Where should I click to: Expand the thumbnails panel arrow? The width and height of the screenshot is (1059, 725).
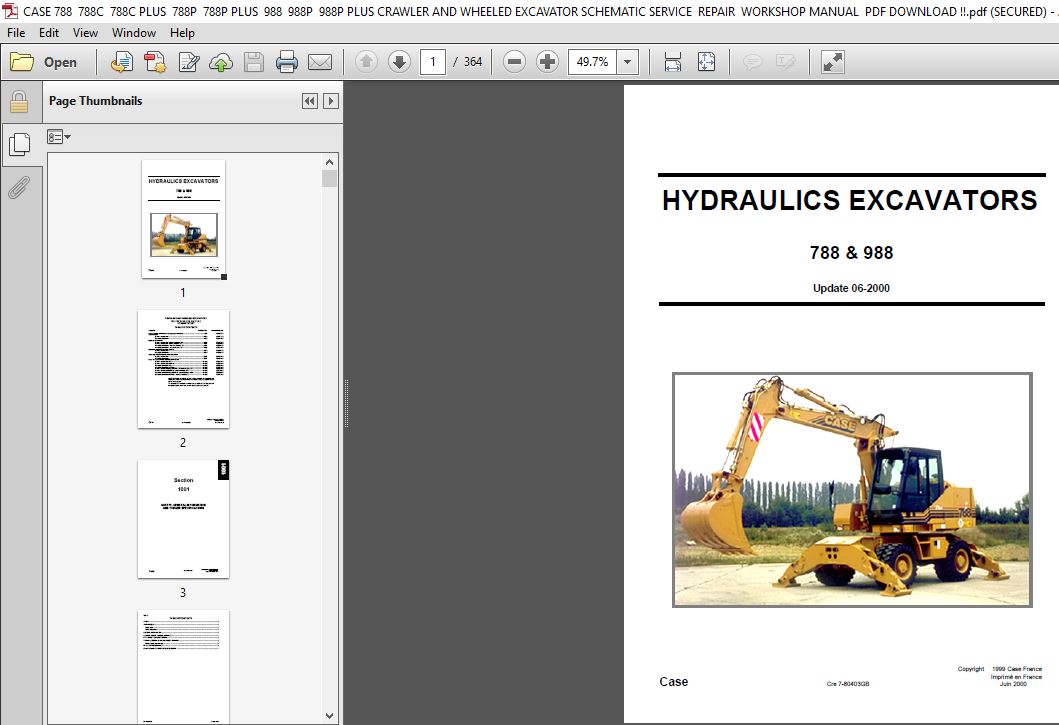[x=331, y=101]
